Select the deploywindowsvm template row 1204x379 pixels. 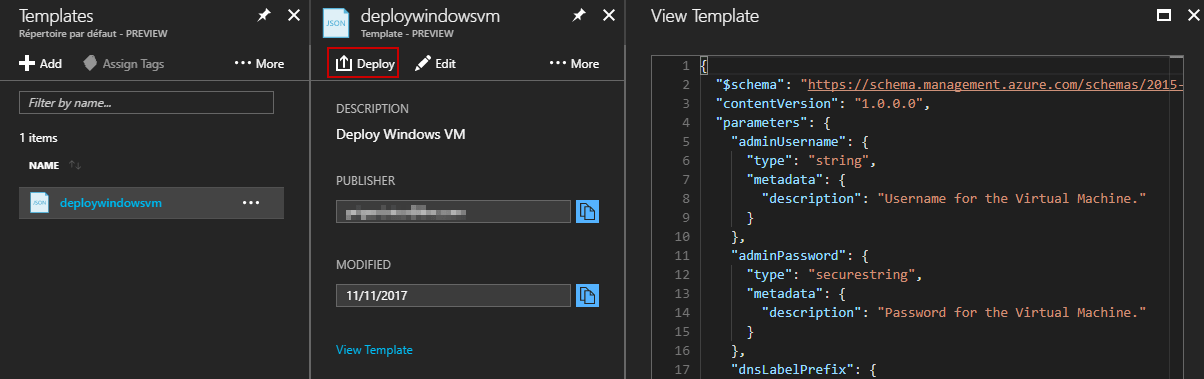[151, 203]
